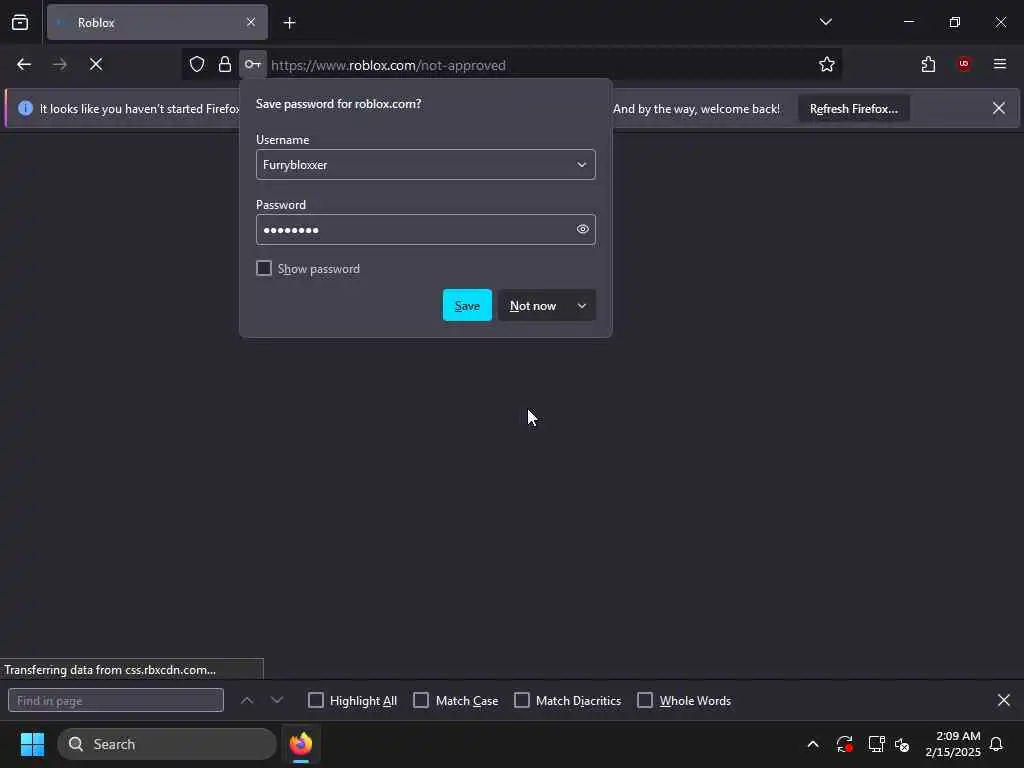This screenshot has width=1024, height=768.
Task: Jump to previous find result arrow
Action: click(x=247, y=701)
